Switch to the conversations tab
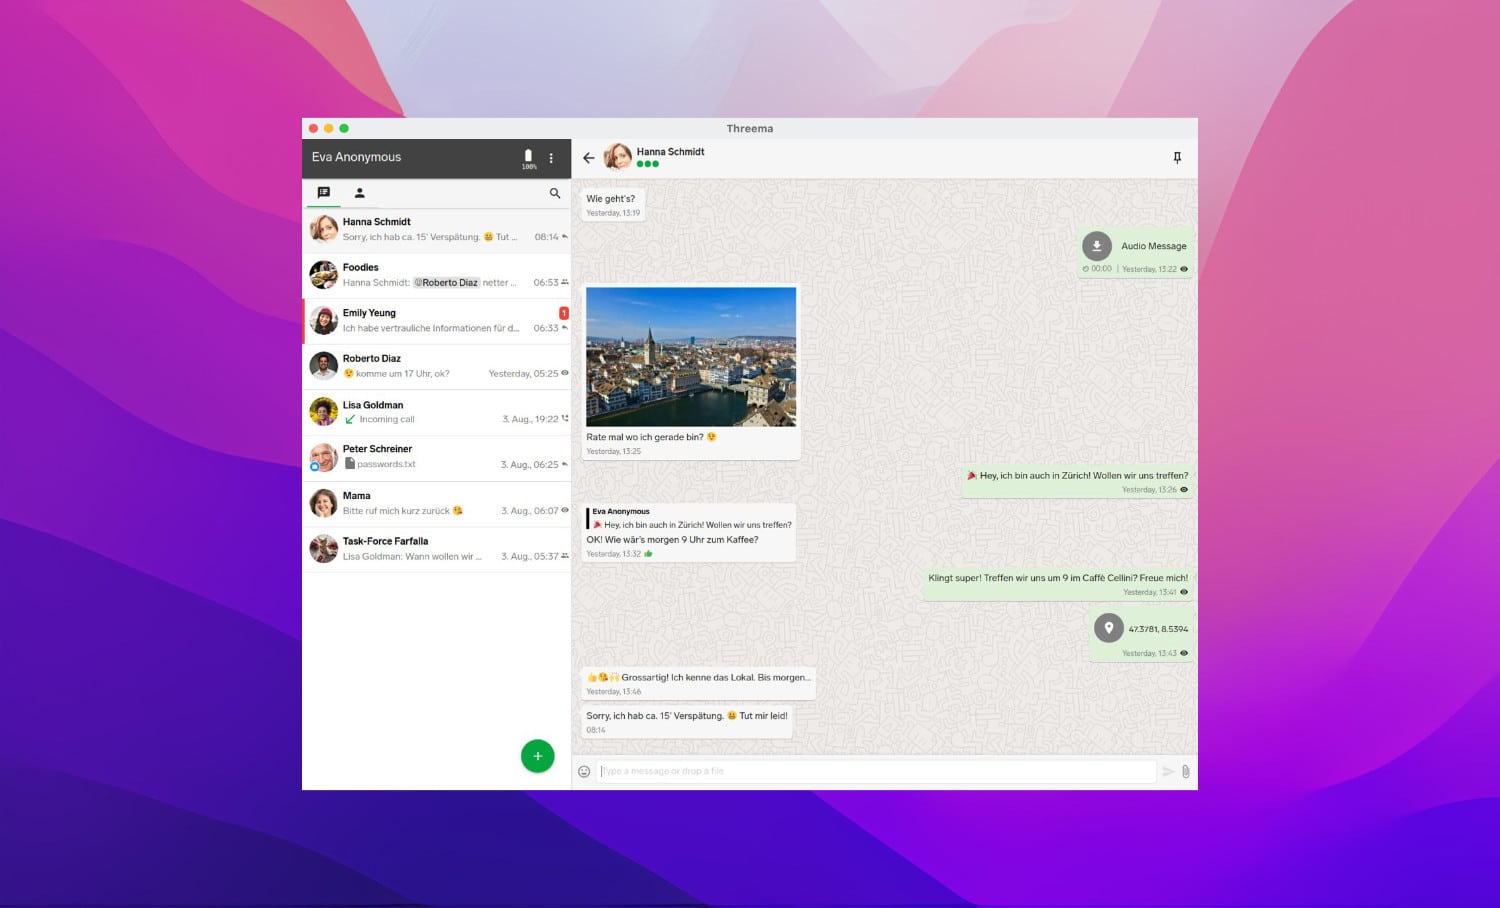This screenshot has height=908, width=1500. tap(323, 193)
